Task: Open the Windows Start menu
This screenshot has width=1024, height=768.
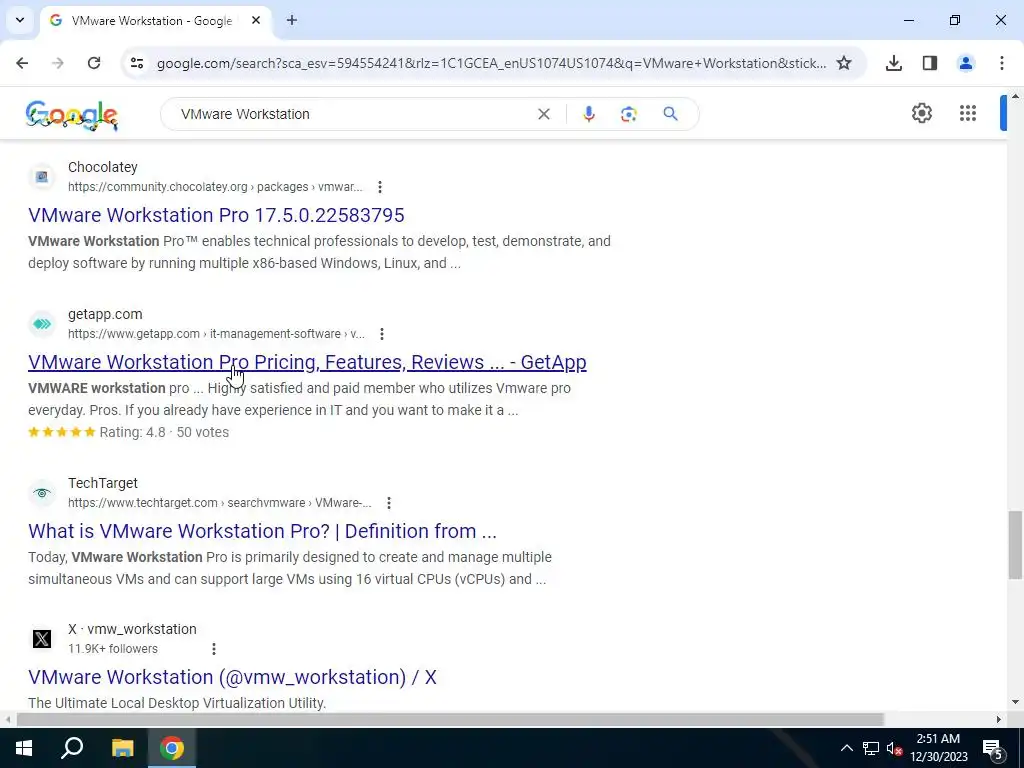Action: click(24, 748)
